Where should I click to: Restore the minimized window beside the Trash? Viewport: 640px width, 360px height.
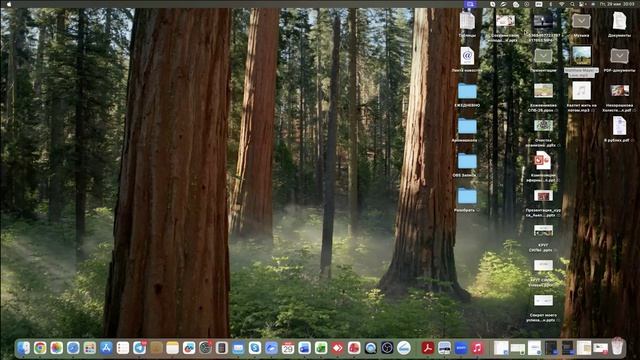pos(600,348)
